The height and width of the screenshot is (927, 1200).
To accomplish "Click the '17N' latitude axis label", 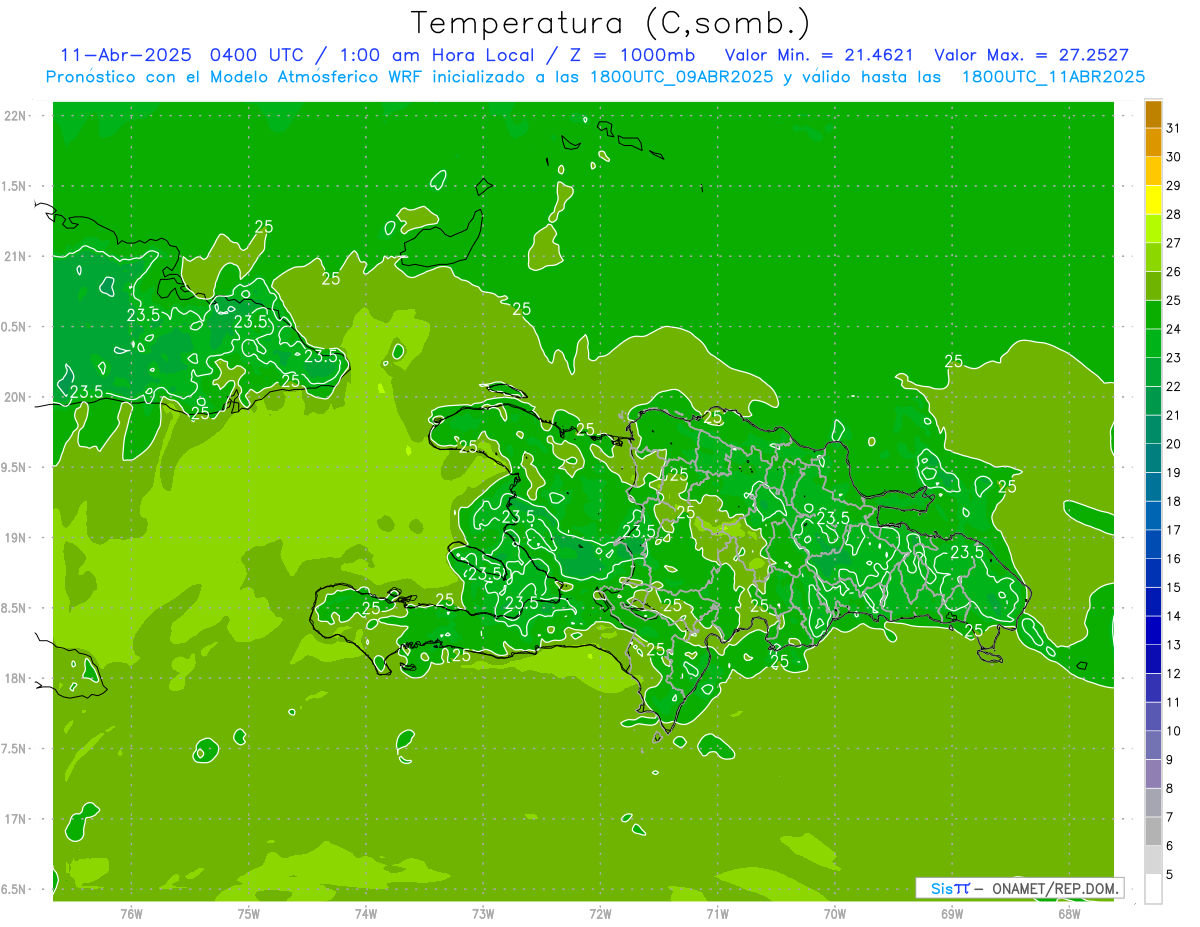I will (x=16, y=819).
